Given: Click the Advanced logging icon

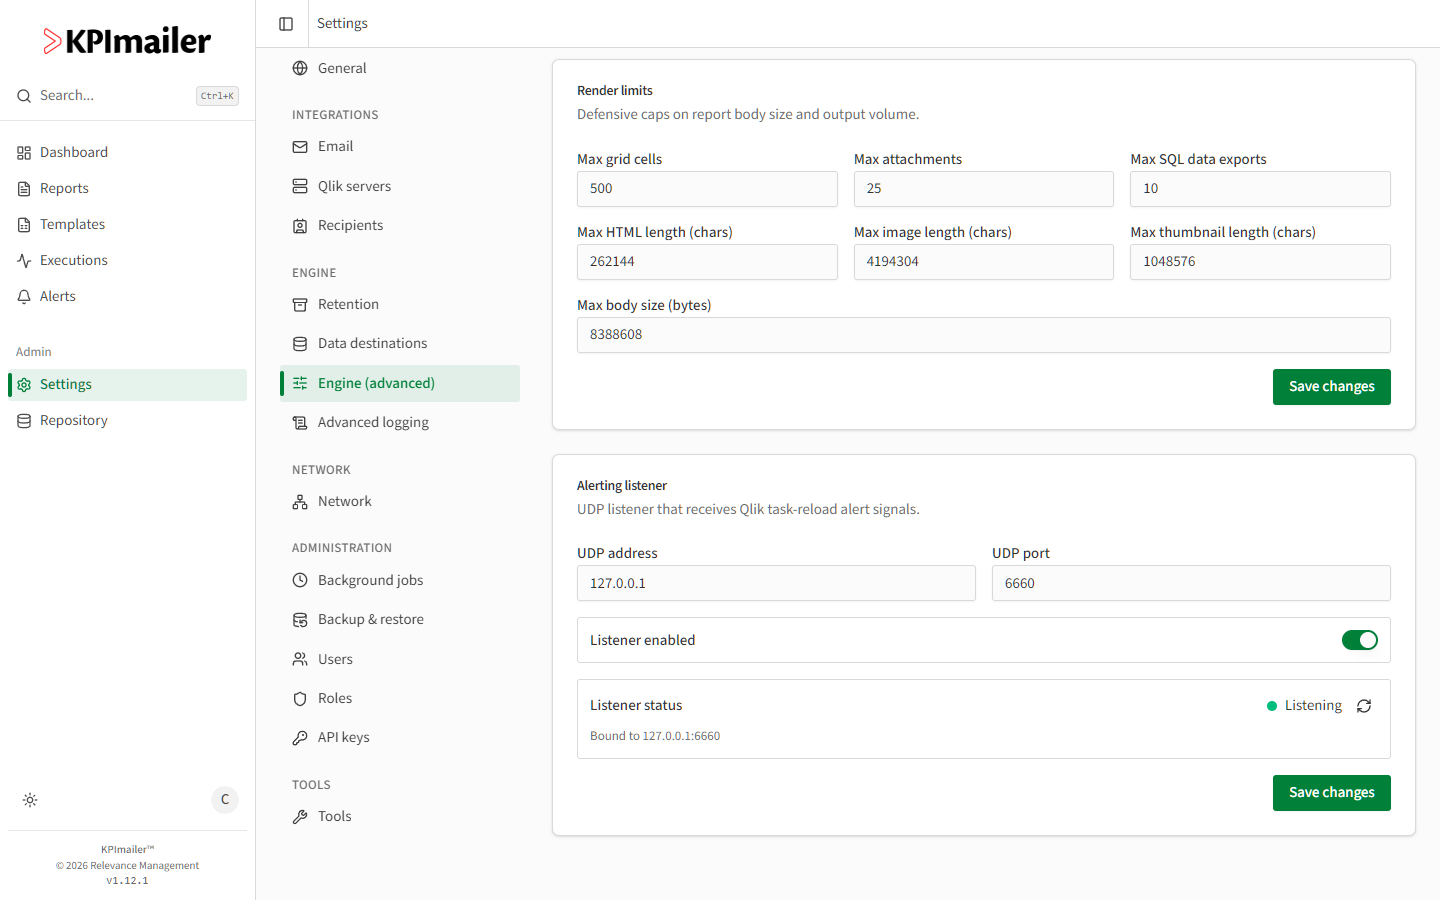Looking at the screenshot, I should [x=300, y=423].
